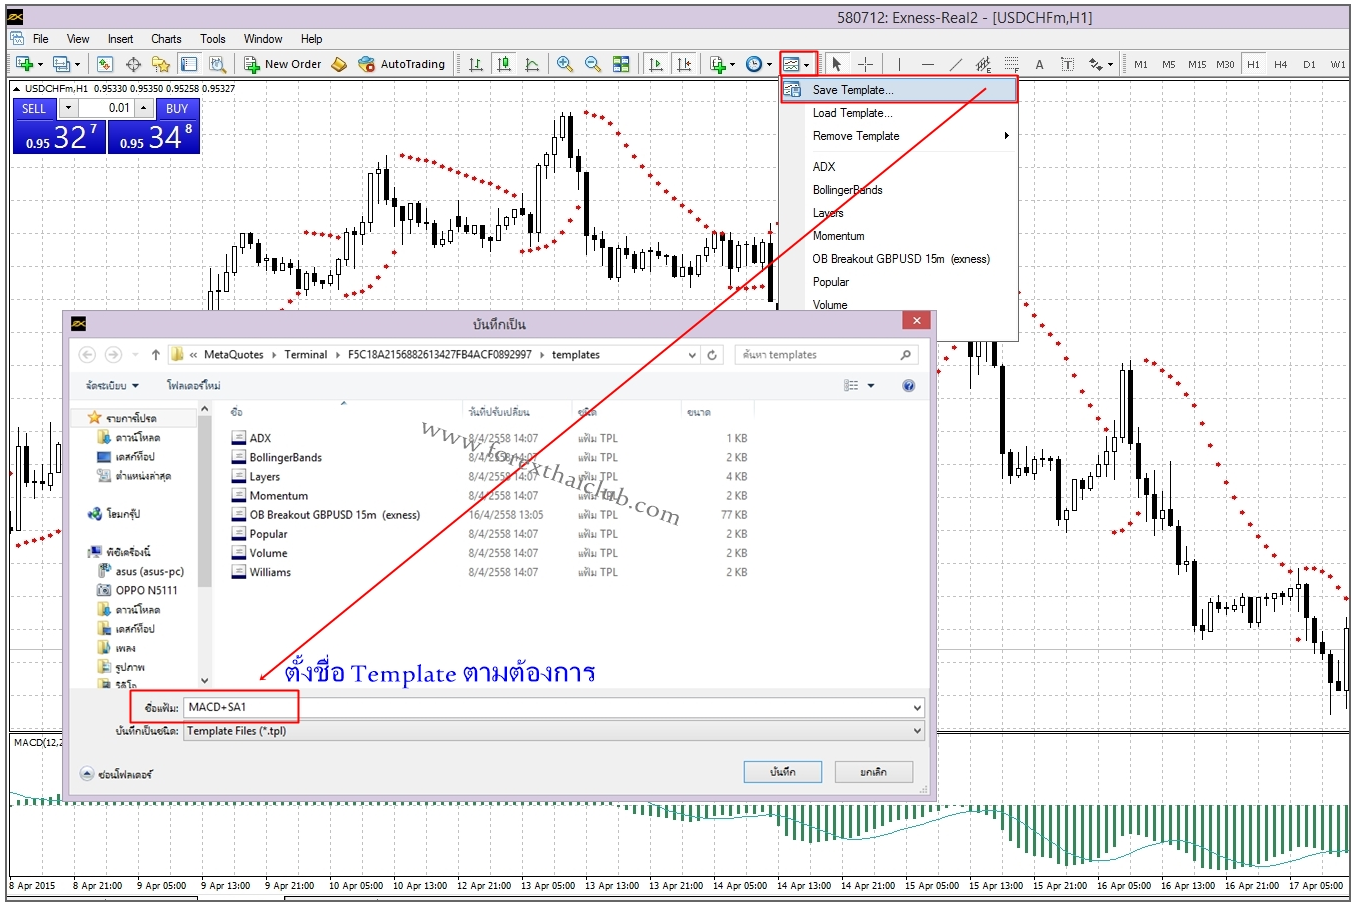Image resolution: width=1354 pixels, height=908 pixels.
Task: Choose Save Template... from the dropdown menu
Action: tap(898, 90)
